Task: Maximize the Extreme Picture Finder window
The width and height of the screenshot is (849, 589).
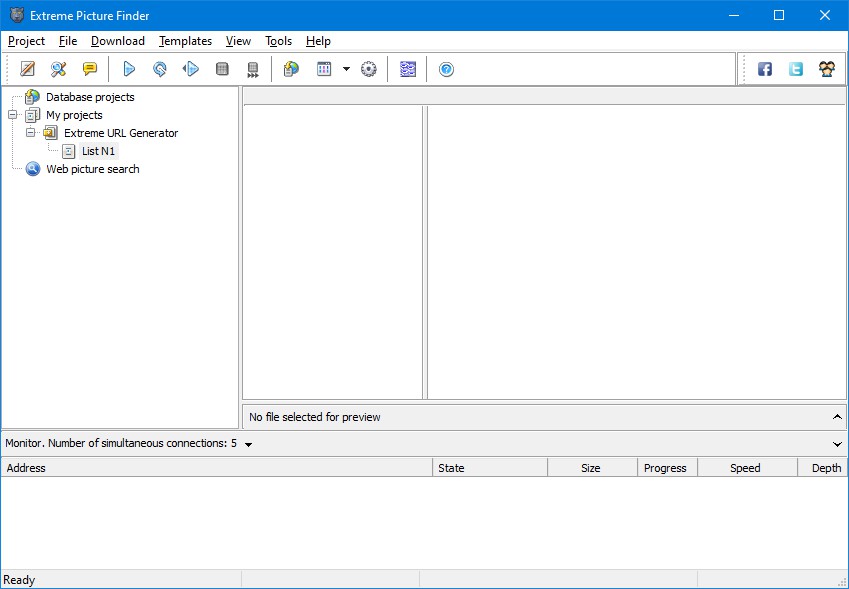Action: pyautogui.click(x=779, y=15)
